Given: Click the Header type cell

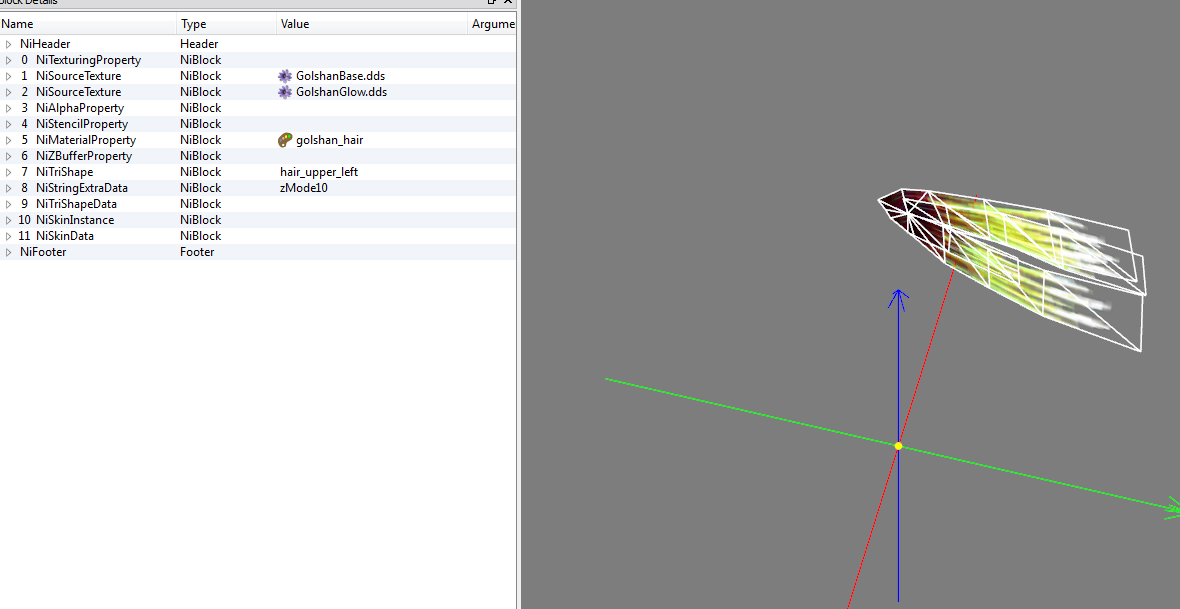Looking at the screenshot, I should [x=199, y=44].
